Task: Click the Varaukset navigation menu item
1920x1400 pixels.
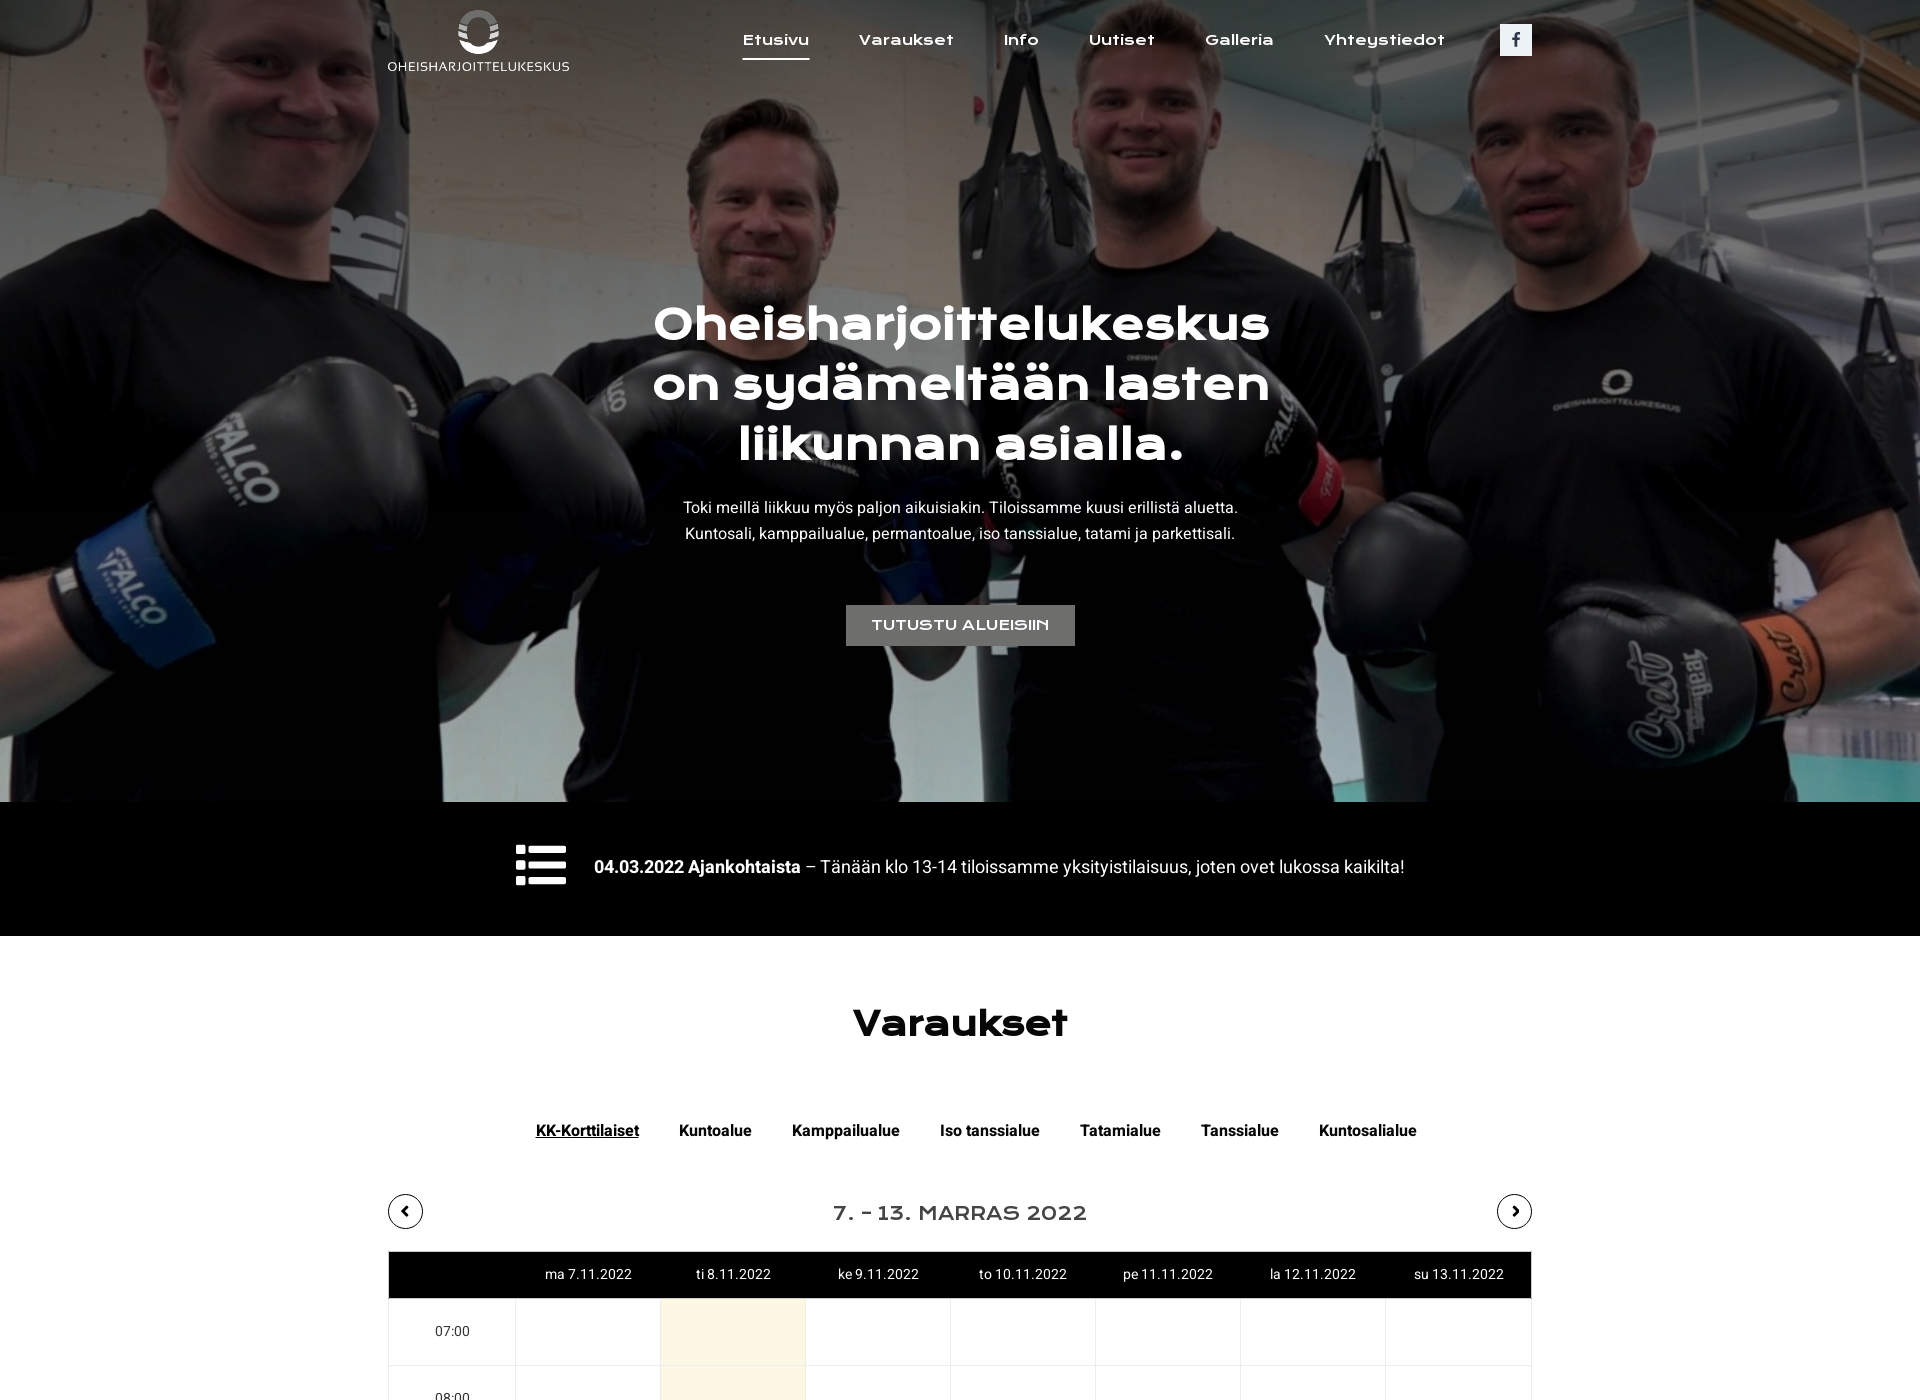Action: pyautogui.click(x=905, y=39)
